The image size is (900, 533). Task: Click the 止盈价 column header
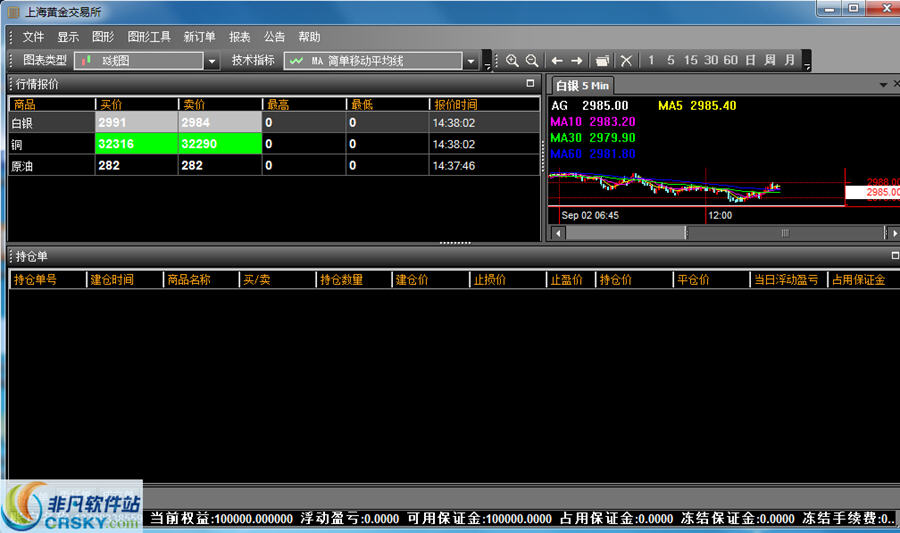[x=571, y=279]
